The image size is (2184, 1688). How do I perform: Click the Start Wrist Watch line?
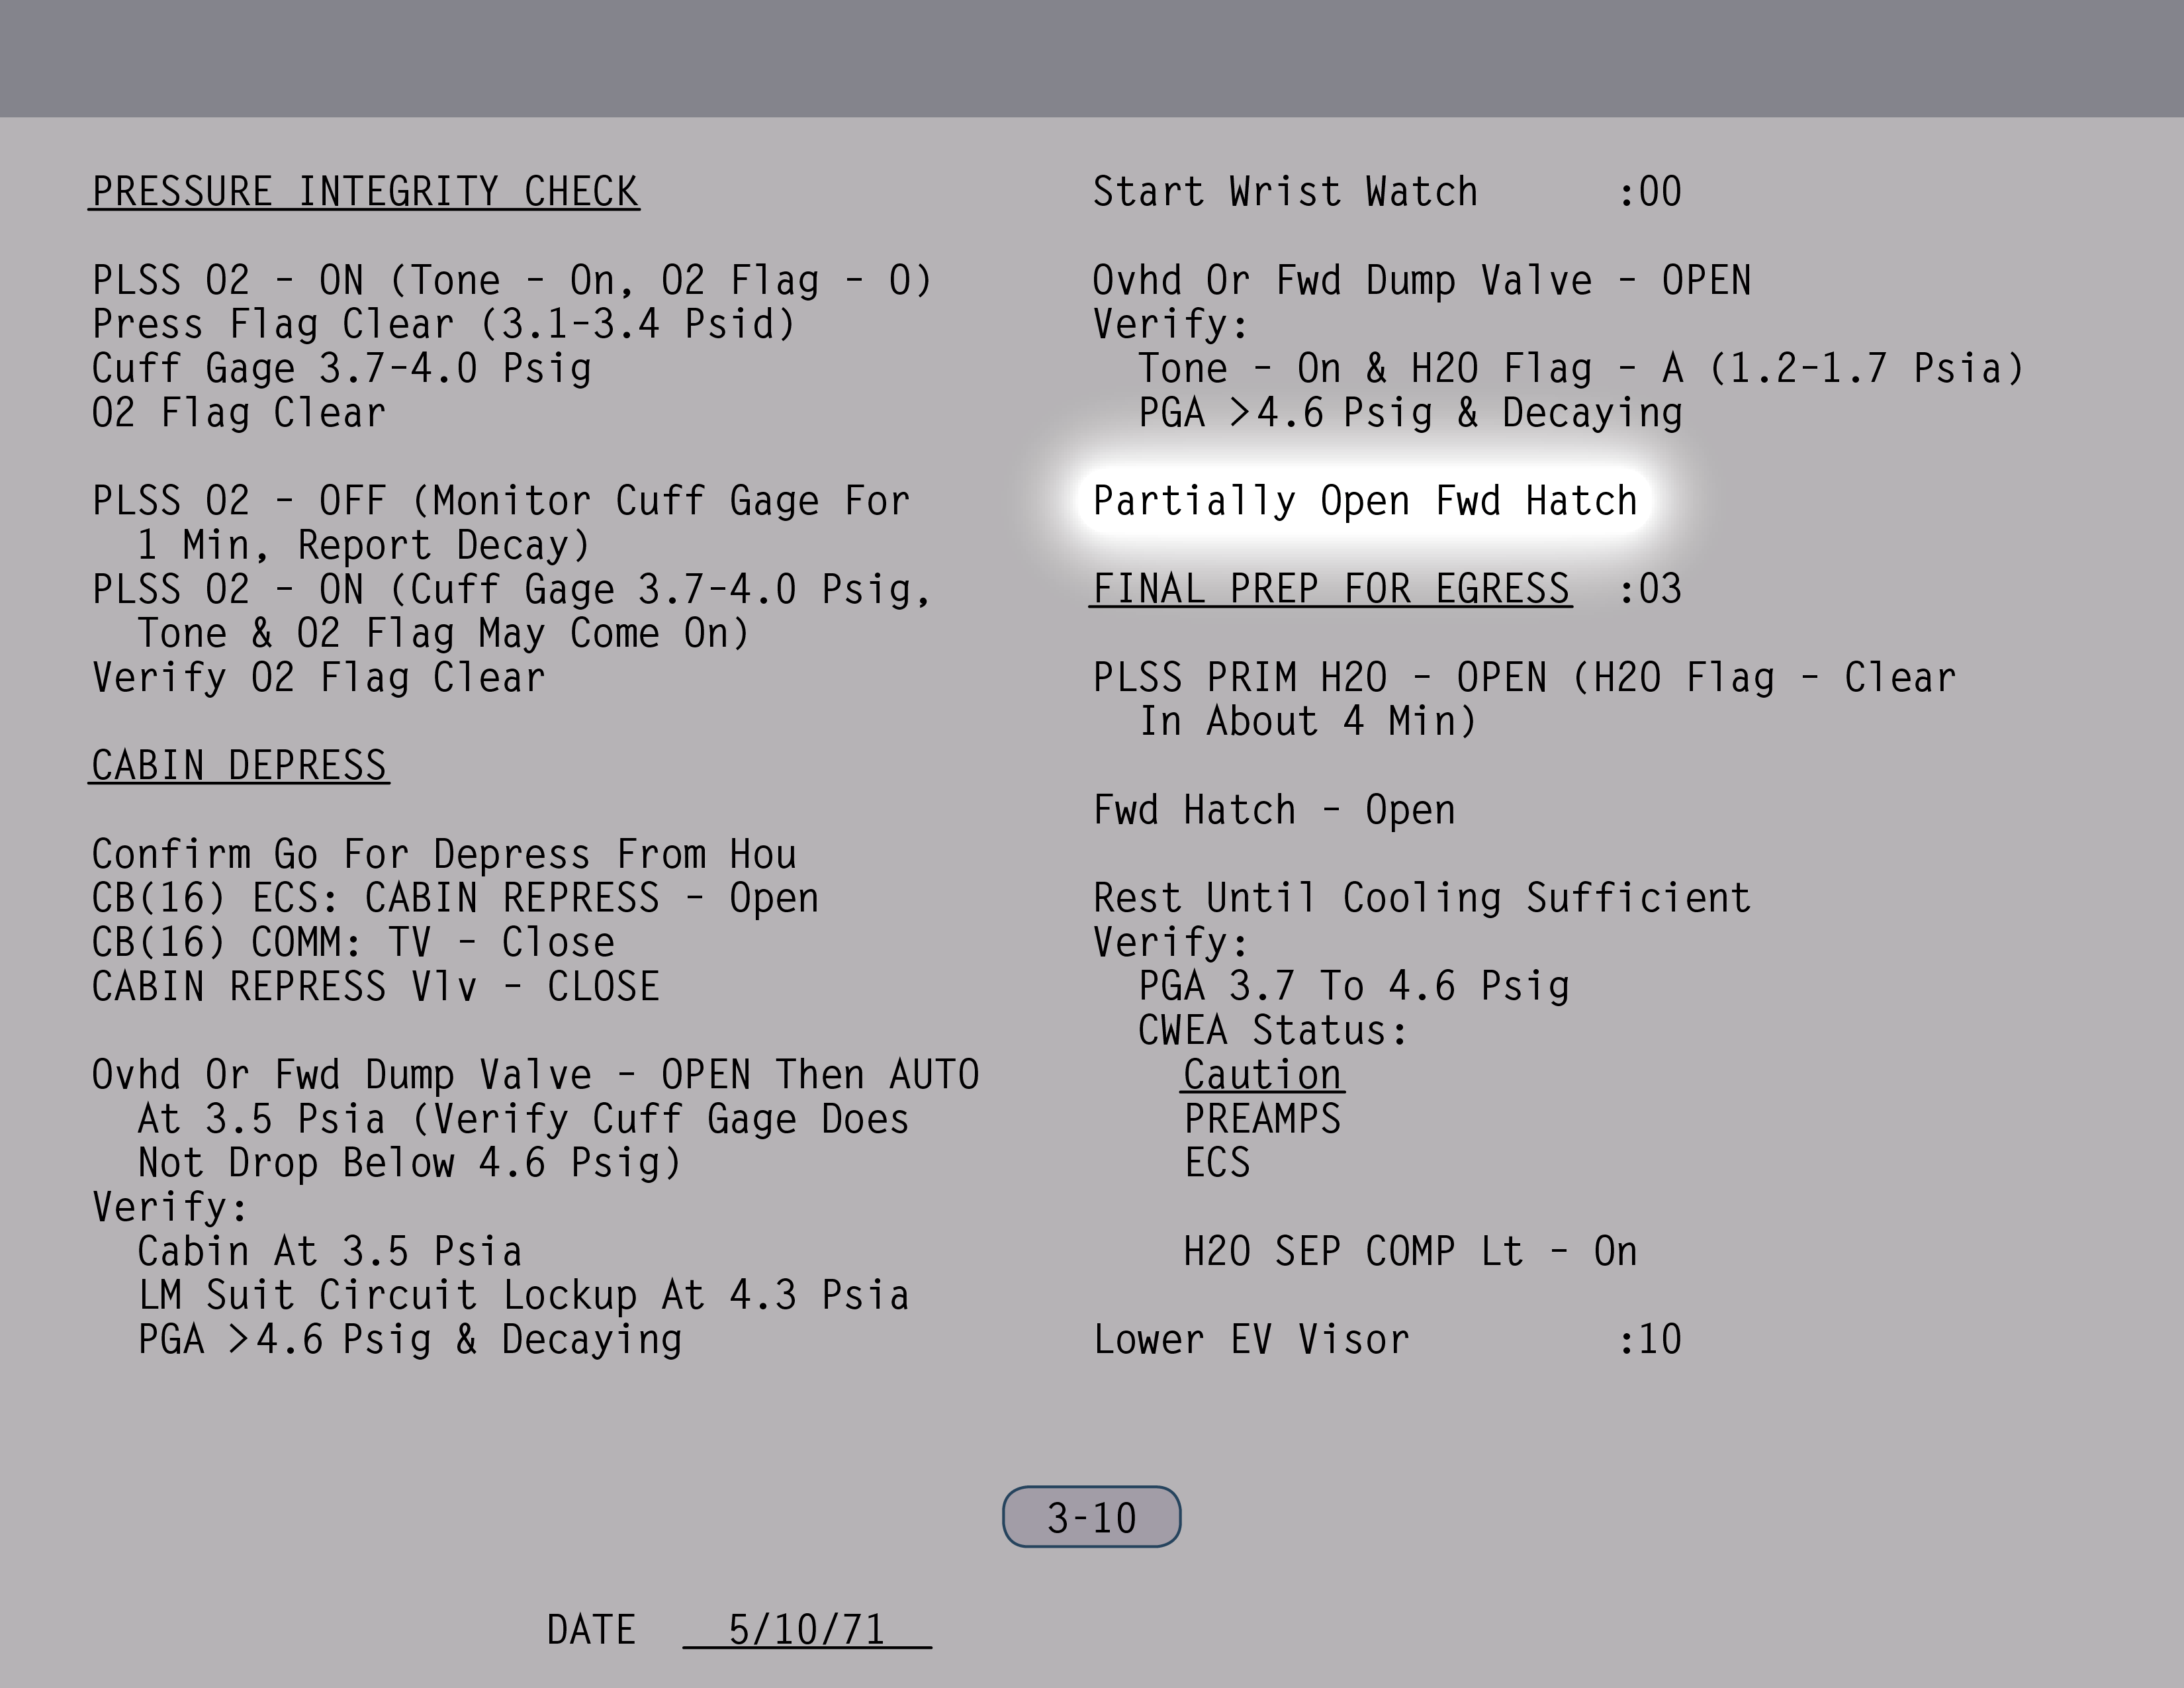1285,192
